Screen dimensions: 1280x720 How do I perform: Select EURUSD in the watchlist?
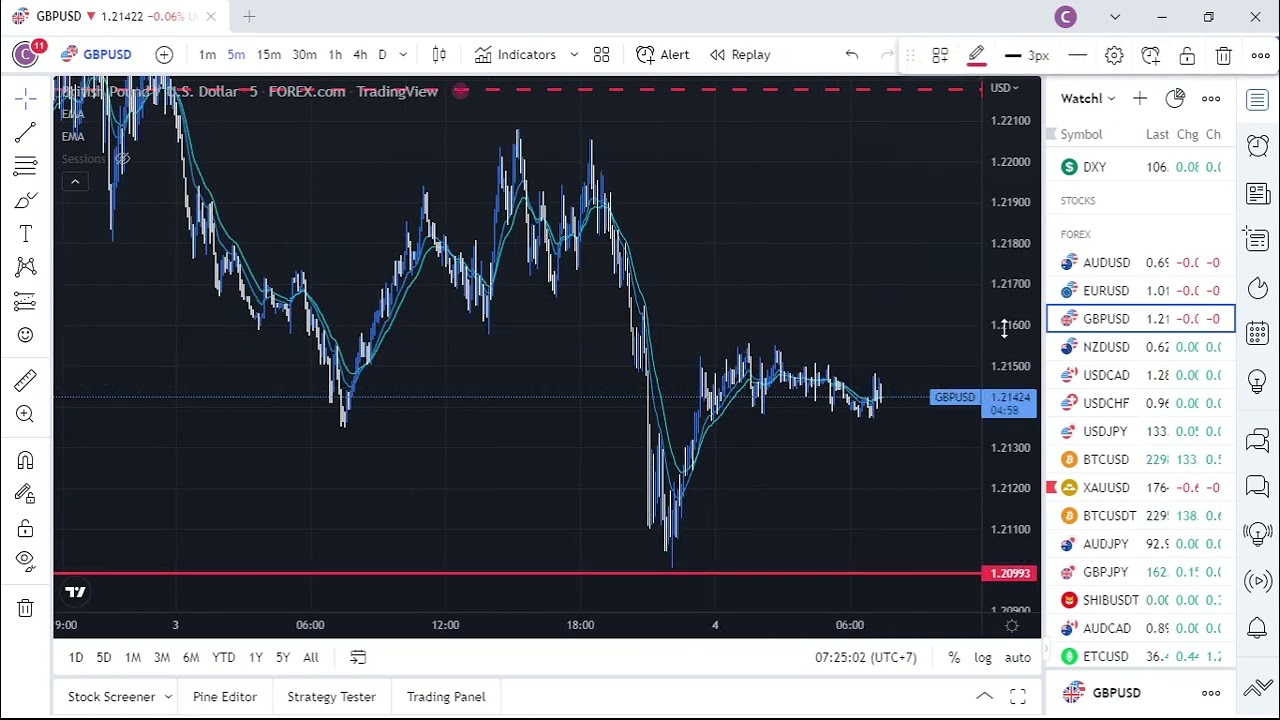(x=1140, y=291)
